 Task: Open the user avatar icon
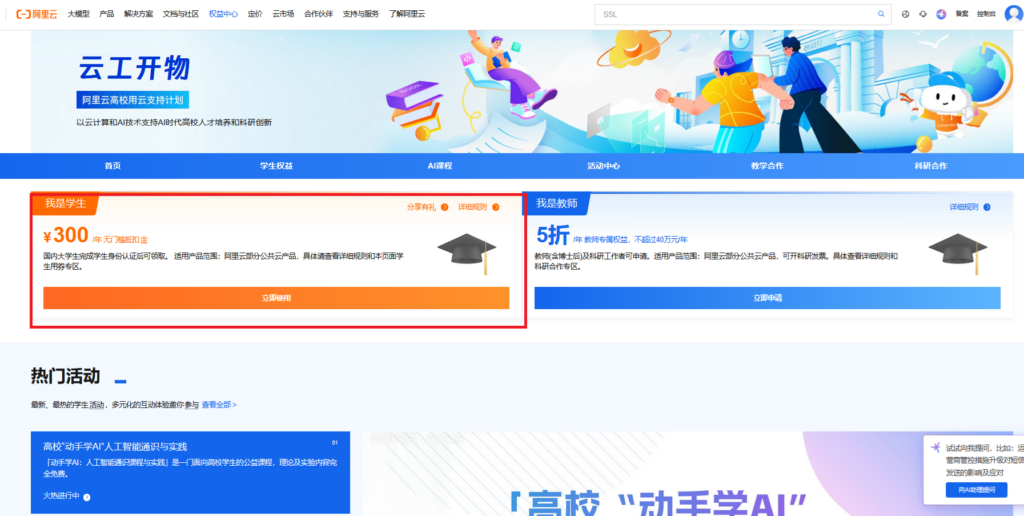[x=1014, y=14]
